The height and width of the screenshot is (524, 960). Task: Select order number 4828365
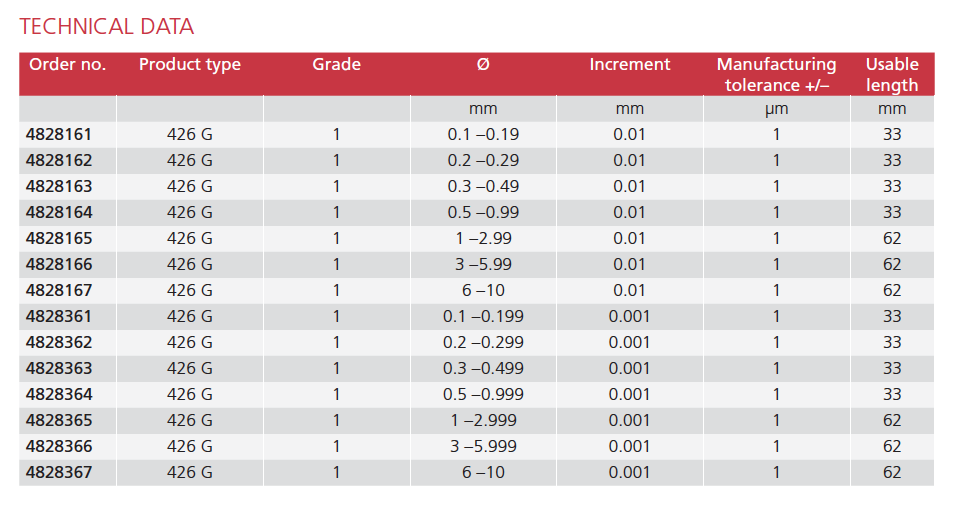[x=60, y=420]
